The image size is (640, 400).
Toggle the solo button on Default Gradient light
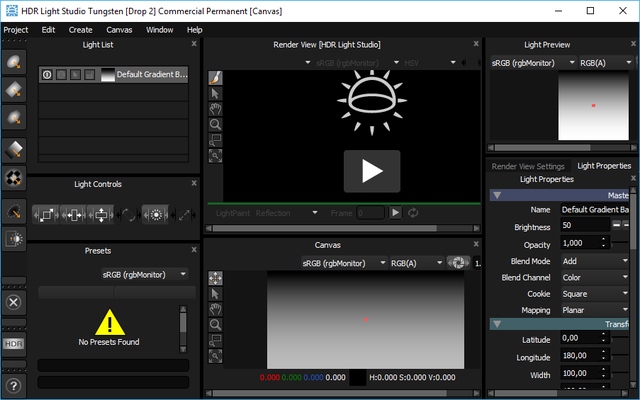click(61, 75)
